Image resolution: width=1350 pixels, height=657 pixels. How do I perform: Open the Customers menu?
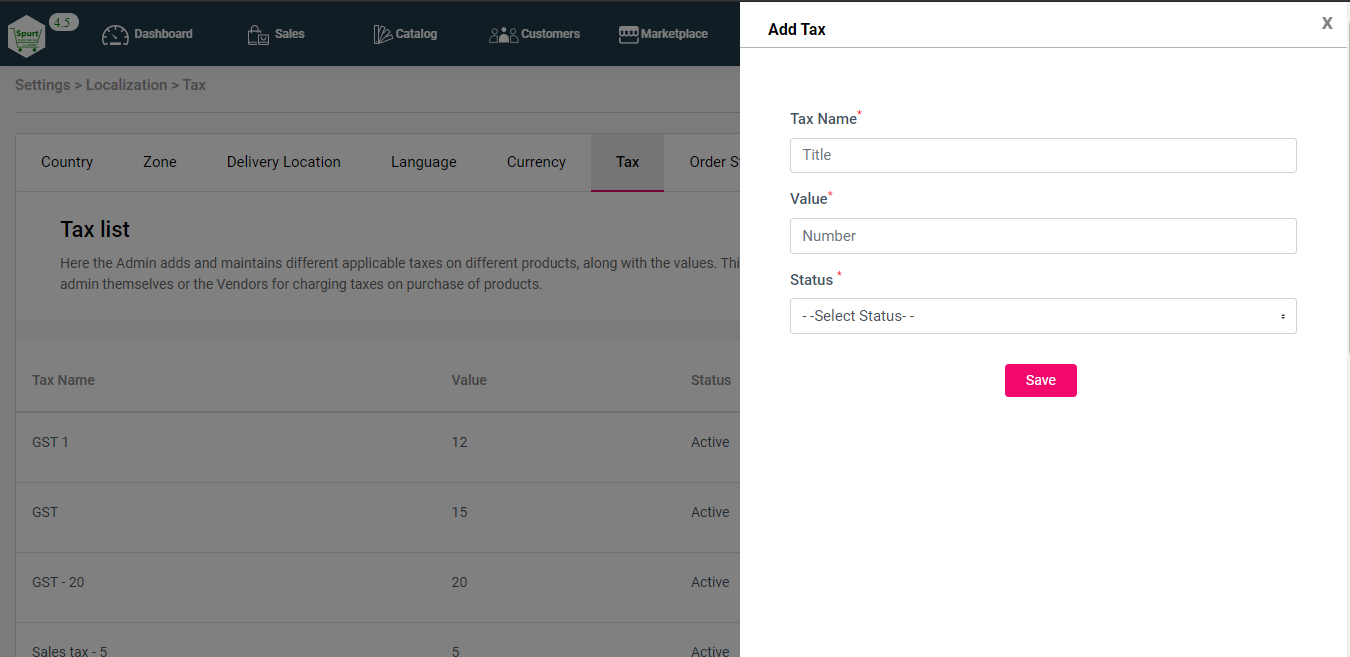(x=534, y=34)
